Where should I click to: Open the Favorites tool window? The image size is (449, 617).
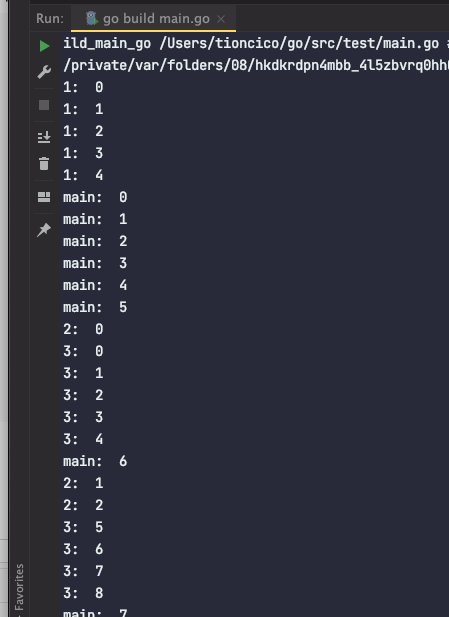click(x=19, y=588)
